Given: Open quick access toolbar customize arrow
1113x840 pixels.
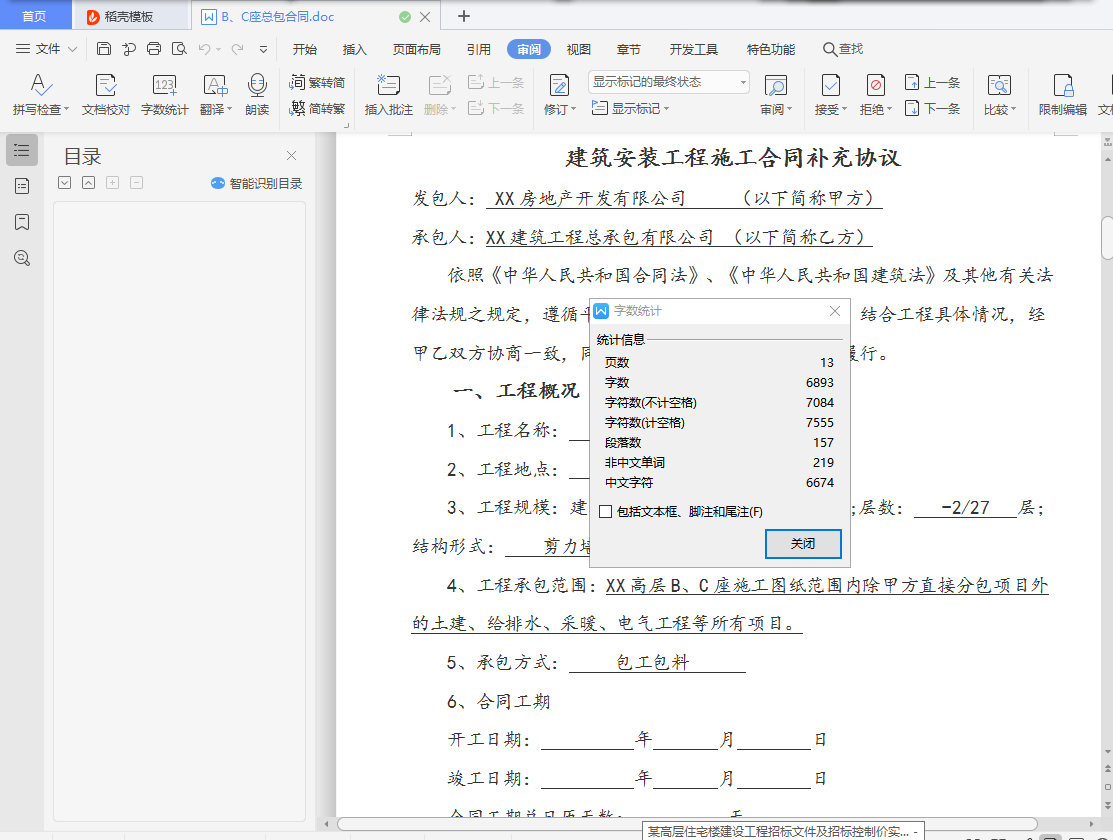Looking at the screenshot, I should click(x=263, y=49).
